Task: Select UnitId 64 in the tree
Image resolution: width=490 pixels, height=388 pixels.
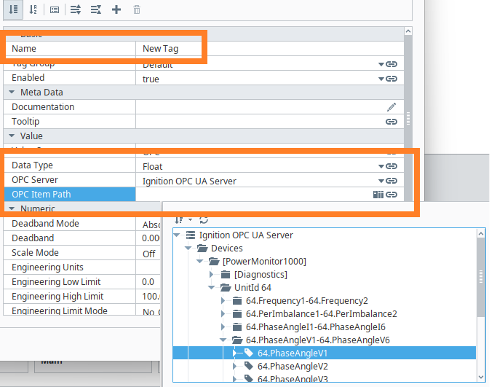Action: pos(253,287)
